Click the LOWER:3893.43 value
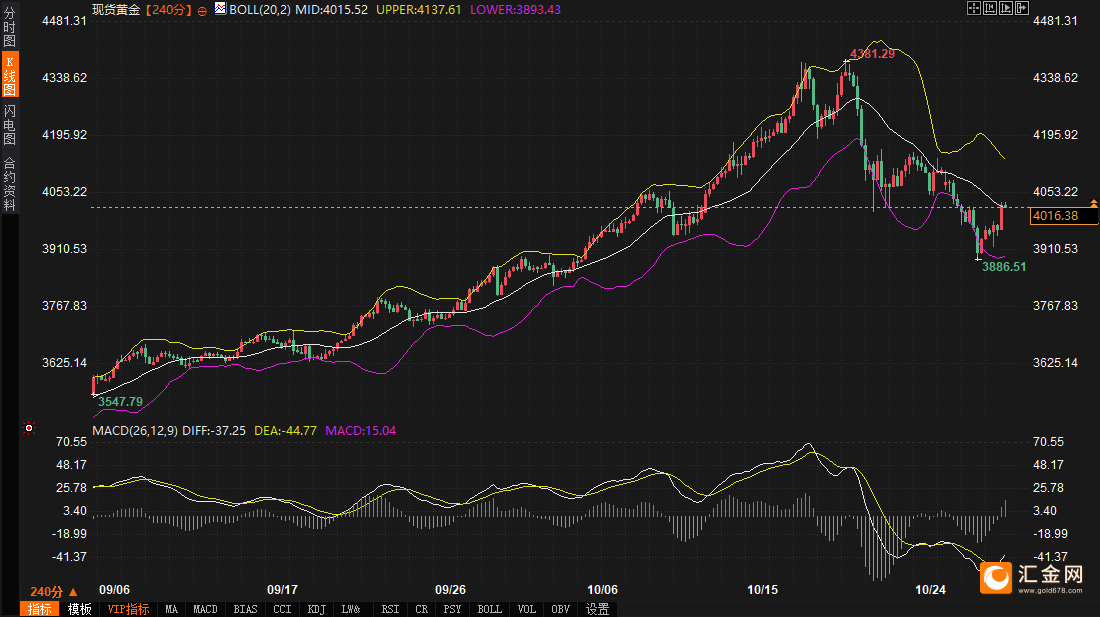 [515, 10]
